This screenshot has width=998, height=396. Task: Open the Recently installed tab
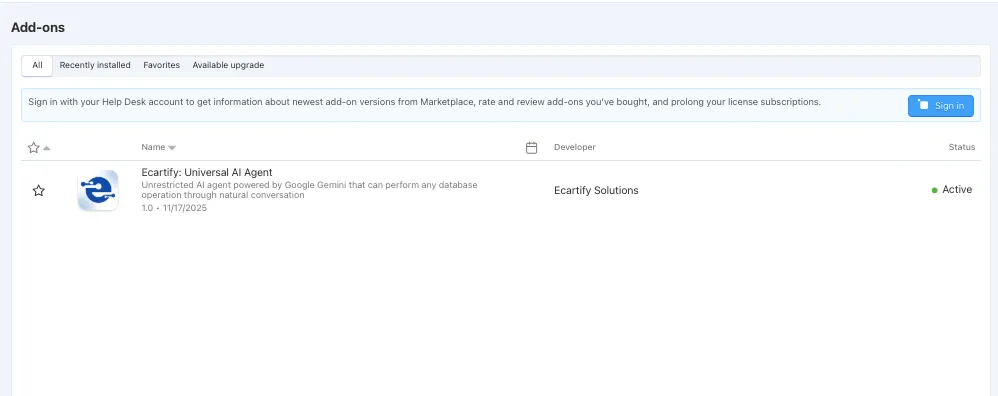[95, 66]
